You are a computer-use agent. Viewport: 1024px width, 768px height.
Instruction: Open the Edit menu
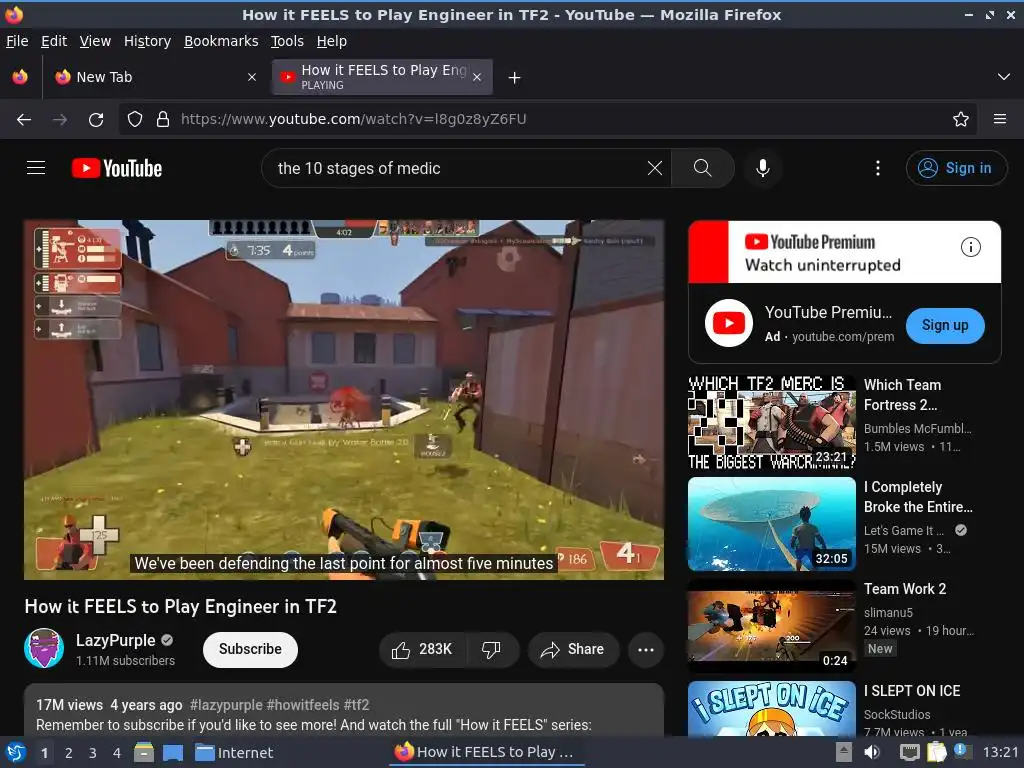54,41
